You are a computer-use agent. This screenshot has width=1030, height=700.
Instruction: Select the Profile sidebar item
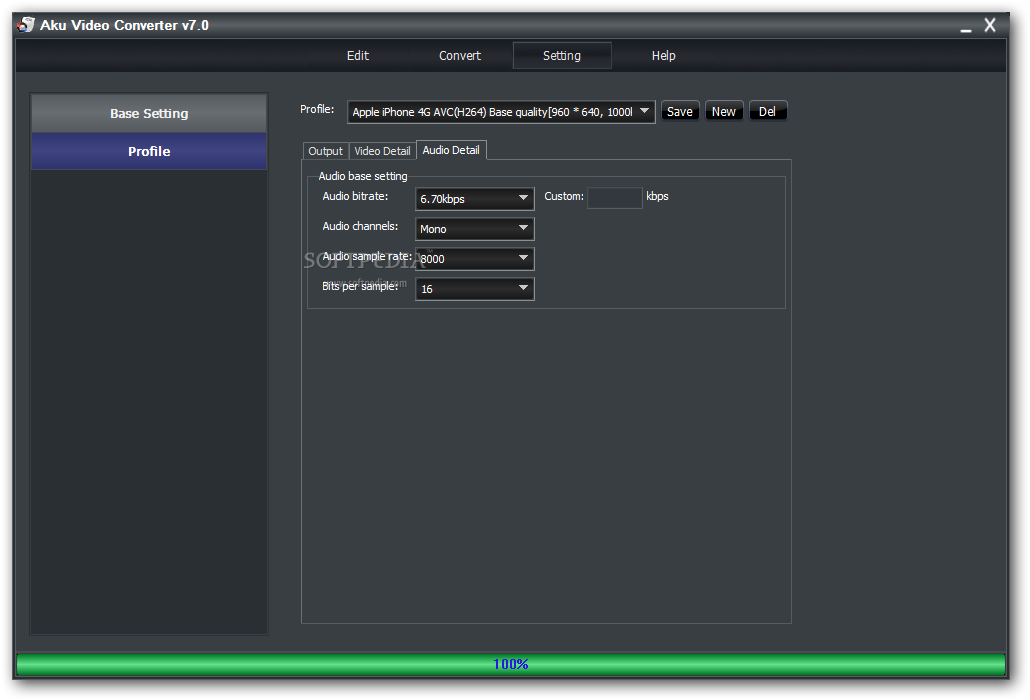(149, 152)
